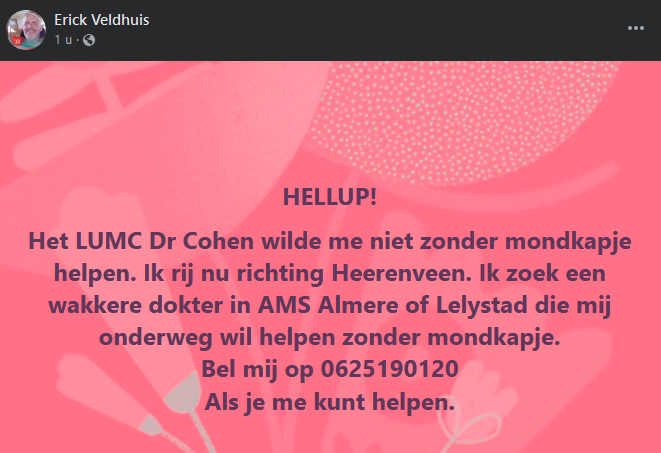Click the globe public audience icon

[x=89, y=40]
